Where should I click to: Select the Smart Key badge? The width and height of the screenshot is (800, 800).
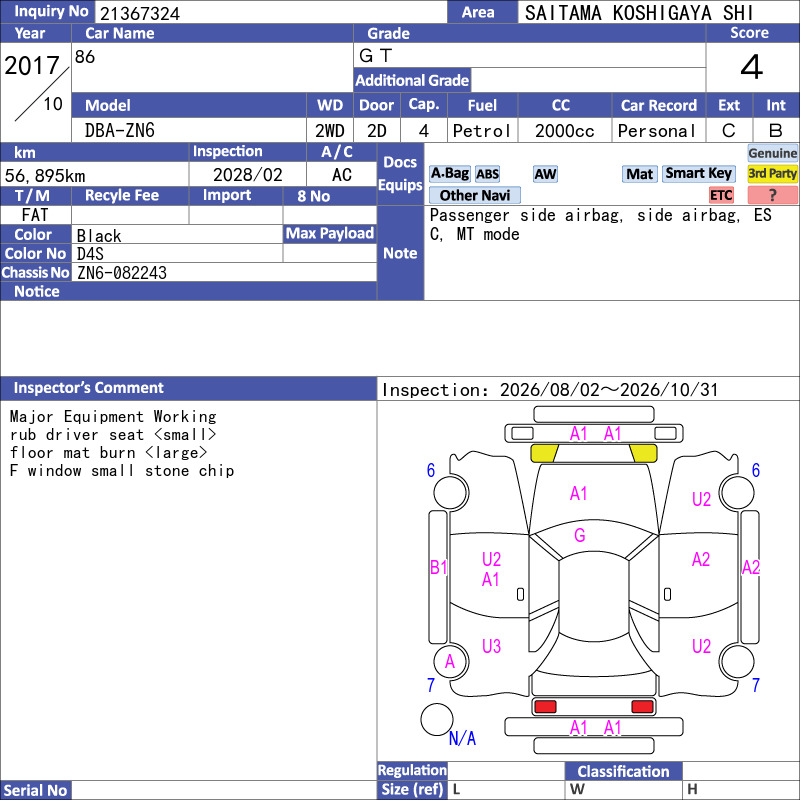coord(698,174)
